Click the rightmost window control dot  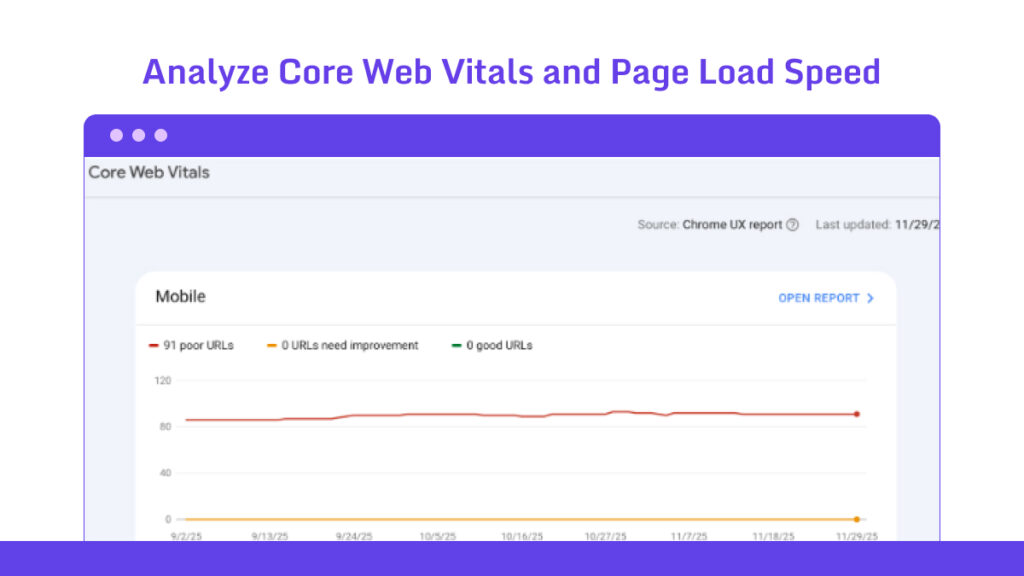[x=162, y=135]
